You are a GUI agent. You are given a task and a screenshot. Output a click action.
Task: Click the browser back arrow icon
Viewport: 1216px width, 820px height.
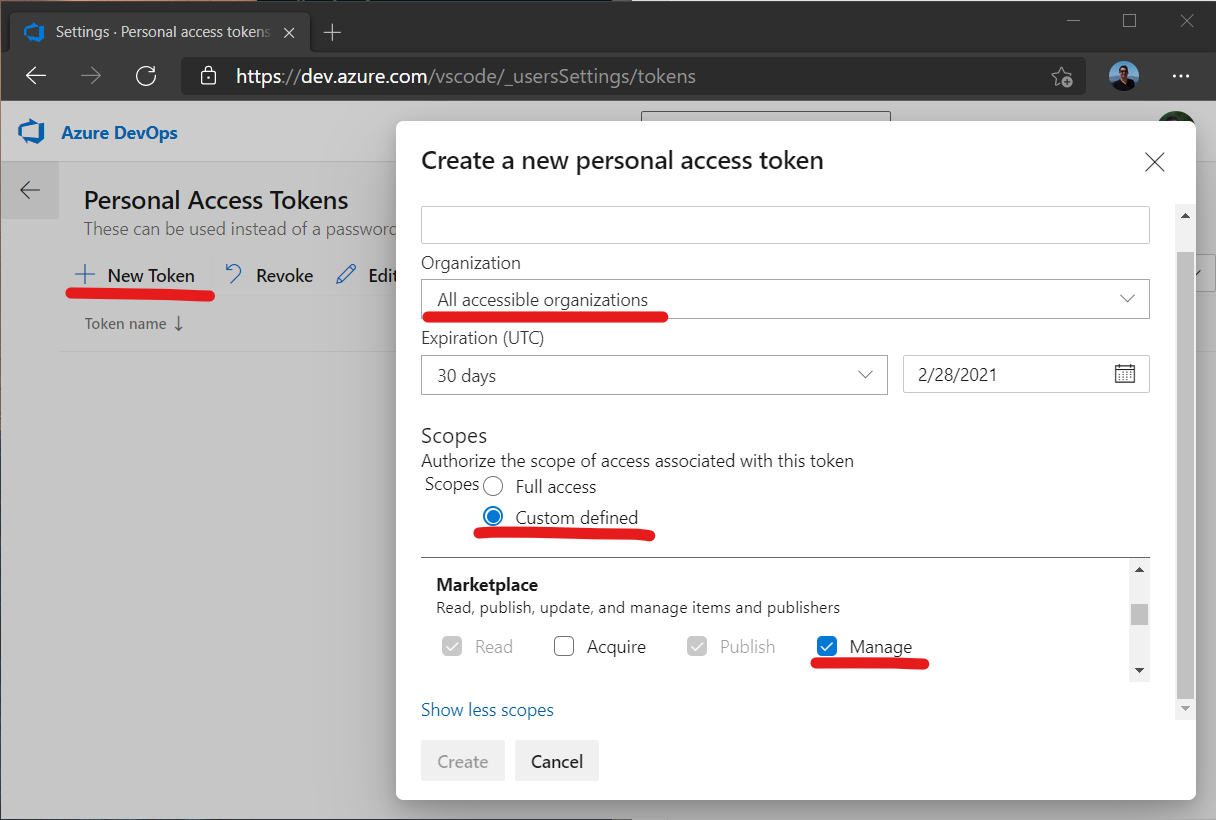[36, 76]
